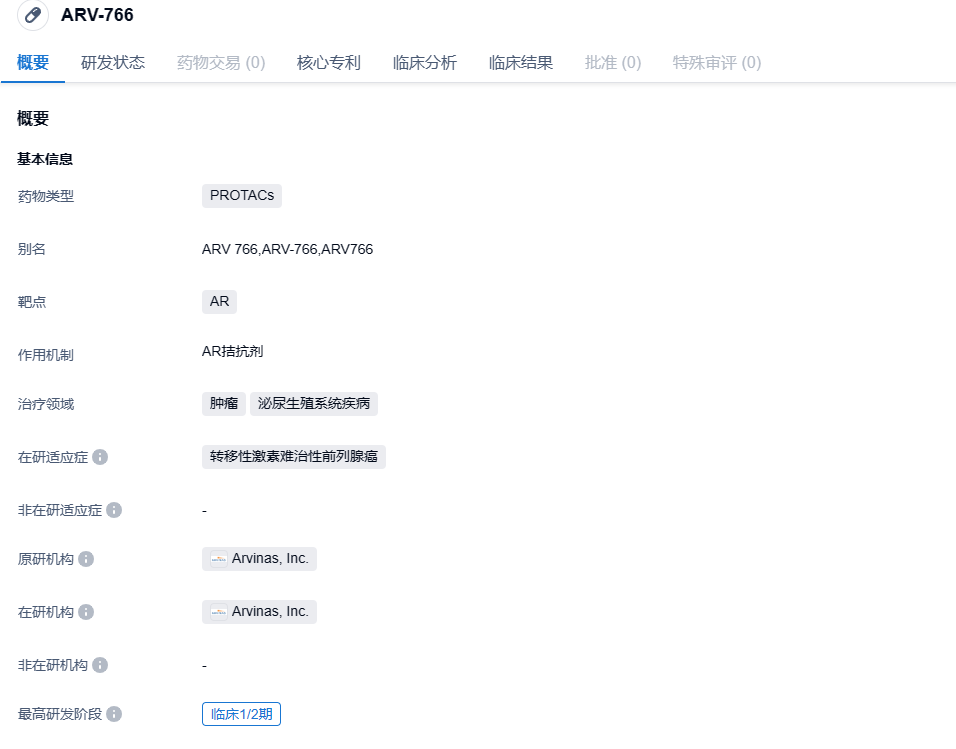Click info icon next to 非在研适应症

pos(114,510)
